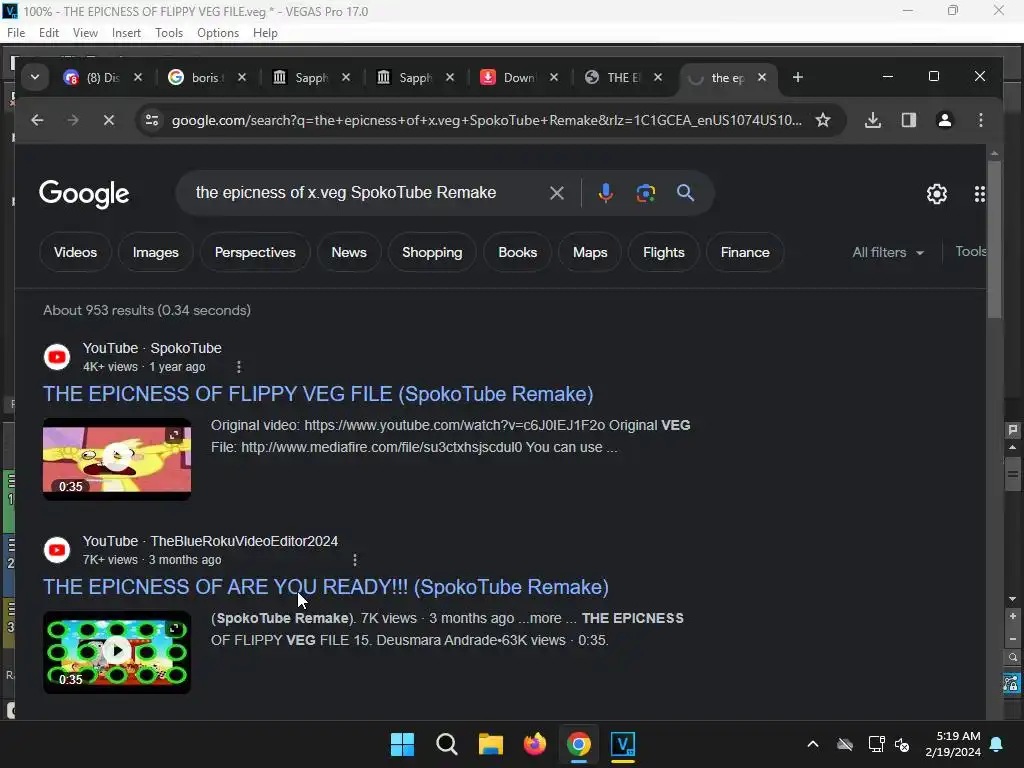Viewport: 1024px width, 768px height.
Task: Toggle Chrome side panel
Action: tap(908, 120)
